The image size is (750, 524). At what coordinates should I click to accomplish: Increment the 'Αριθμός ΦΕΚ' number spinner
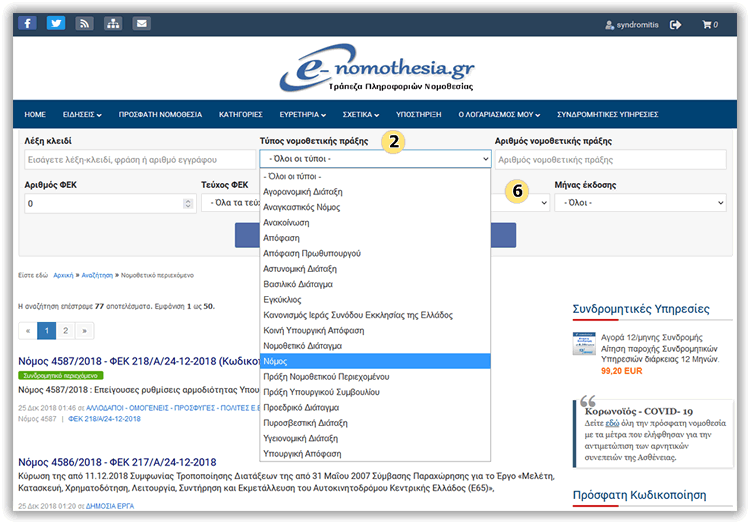click(188, 200)
